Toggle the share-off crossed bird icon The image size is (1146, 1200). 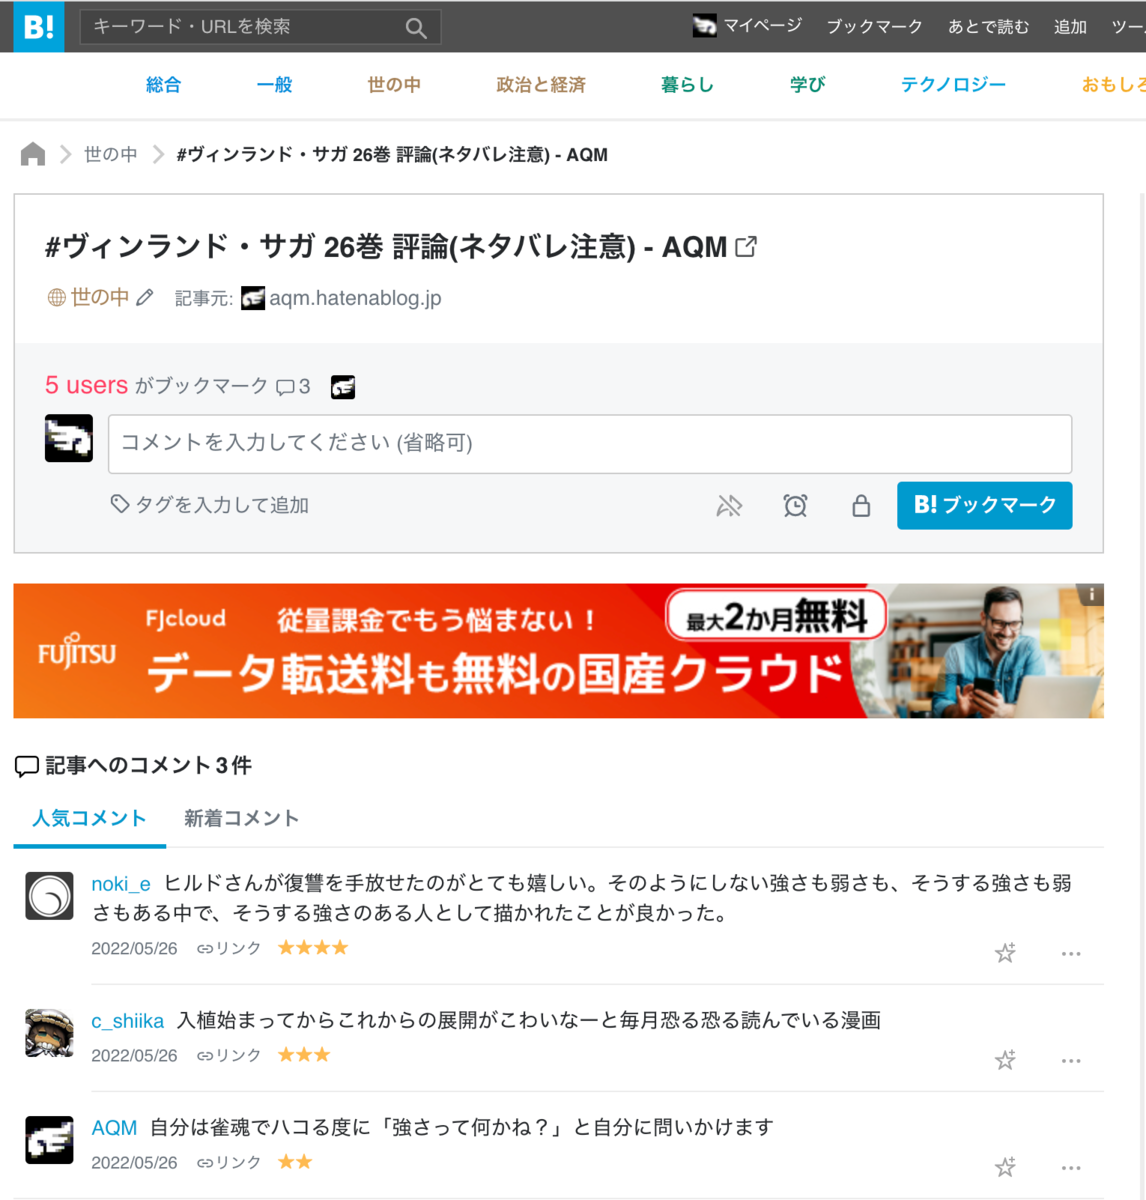tap(729, 506)
